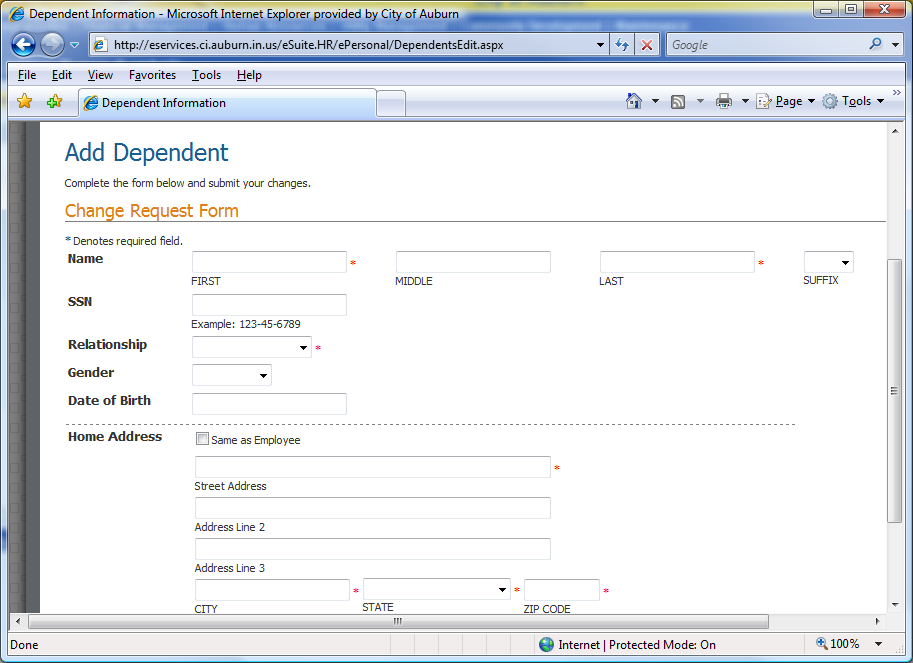Click the New Tab button
The height and width of the screenshot is (663, 913).
coord(391,104)
